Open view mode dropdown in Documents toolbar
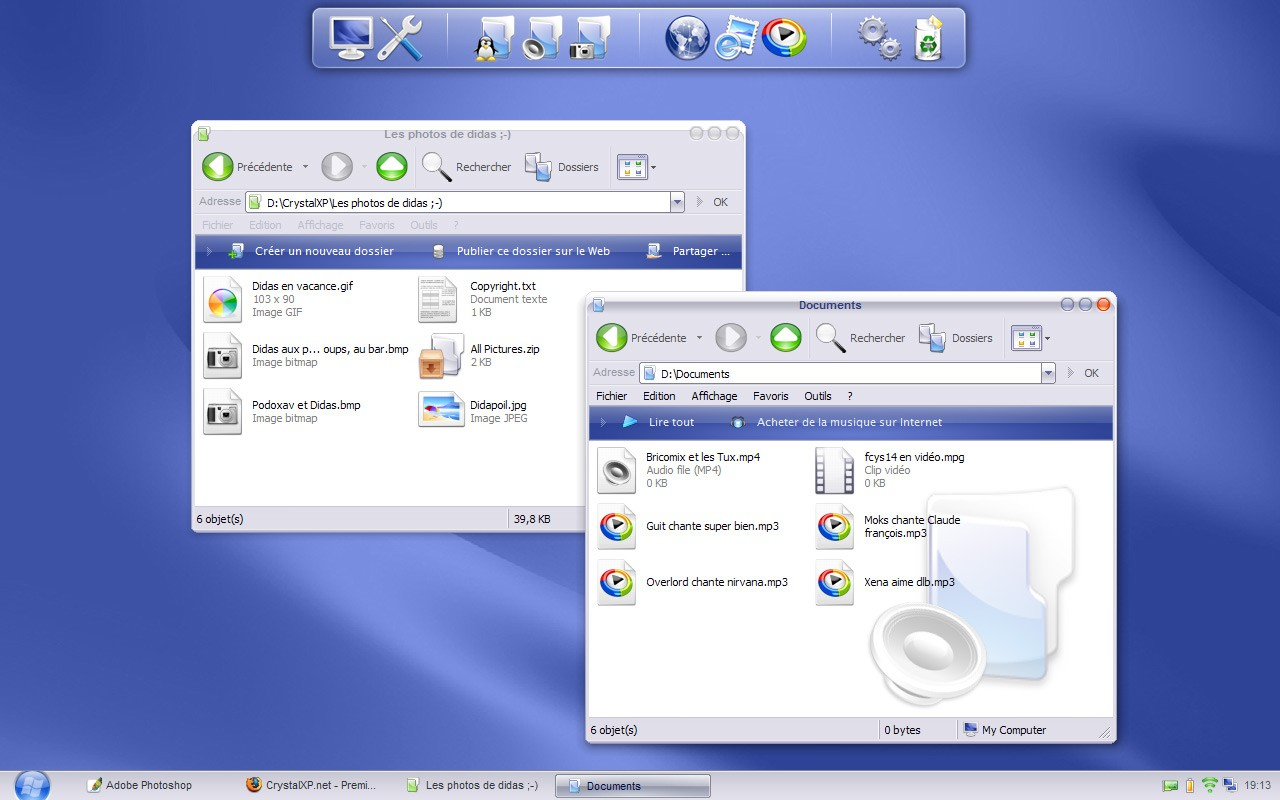Screen dimensions: 1280x800 [x=1047, y=338]
